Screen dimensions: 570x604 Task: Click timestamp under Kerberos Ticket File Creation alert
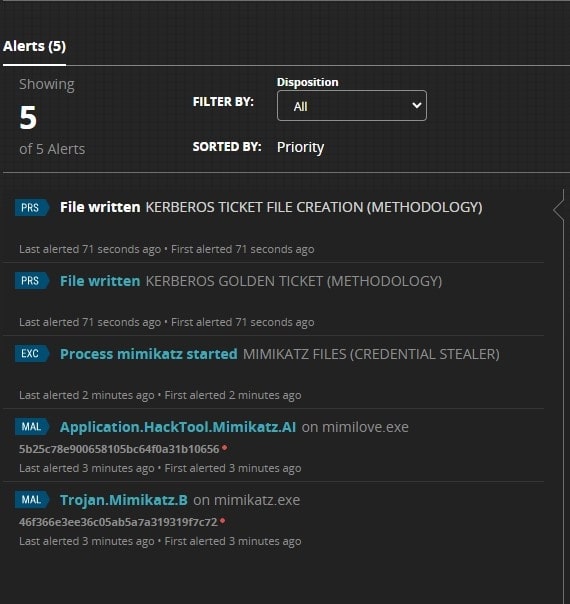coord(167,249)
